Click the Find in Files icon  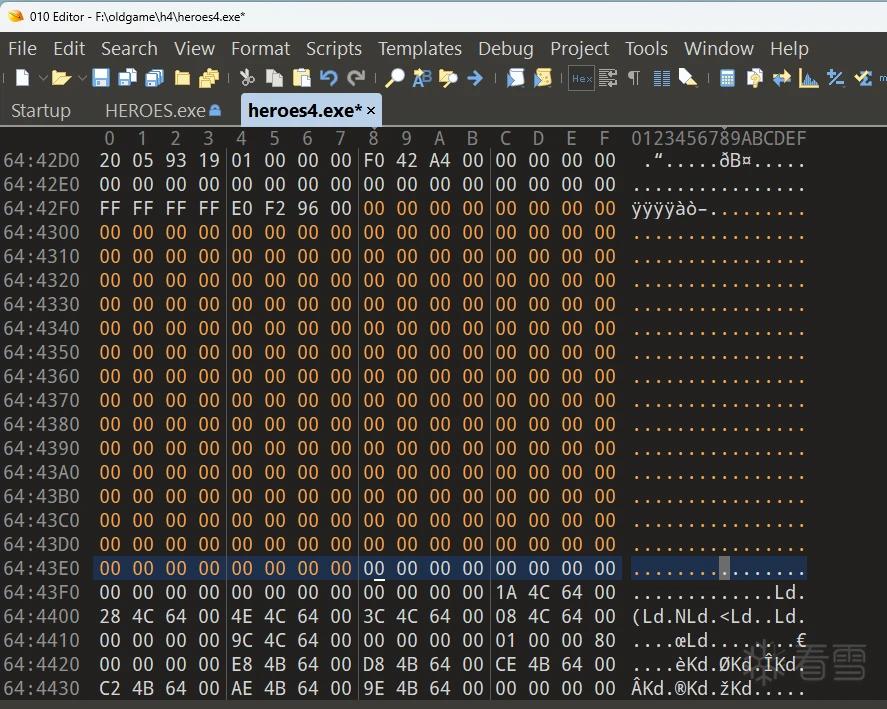(448, 78)
